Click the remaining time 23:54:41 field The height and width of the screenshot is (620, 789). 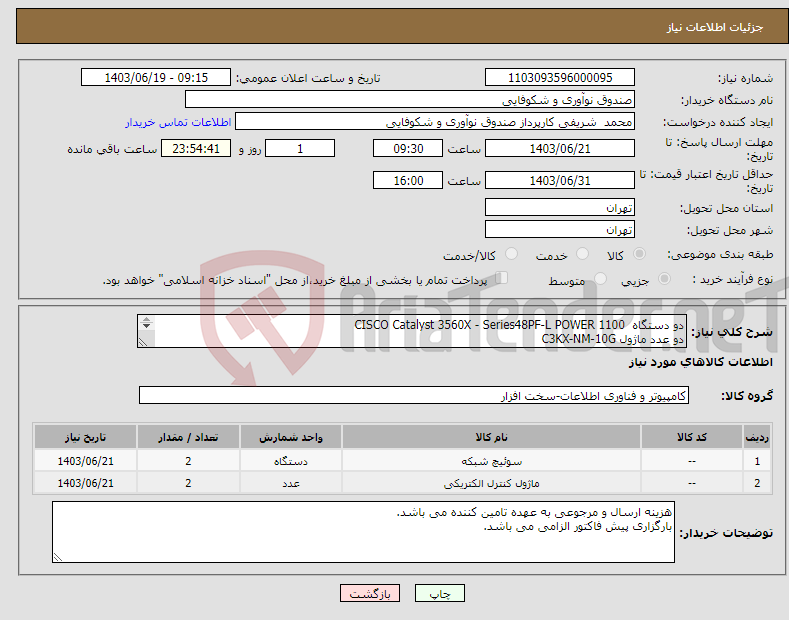(x=196, y=148)
